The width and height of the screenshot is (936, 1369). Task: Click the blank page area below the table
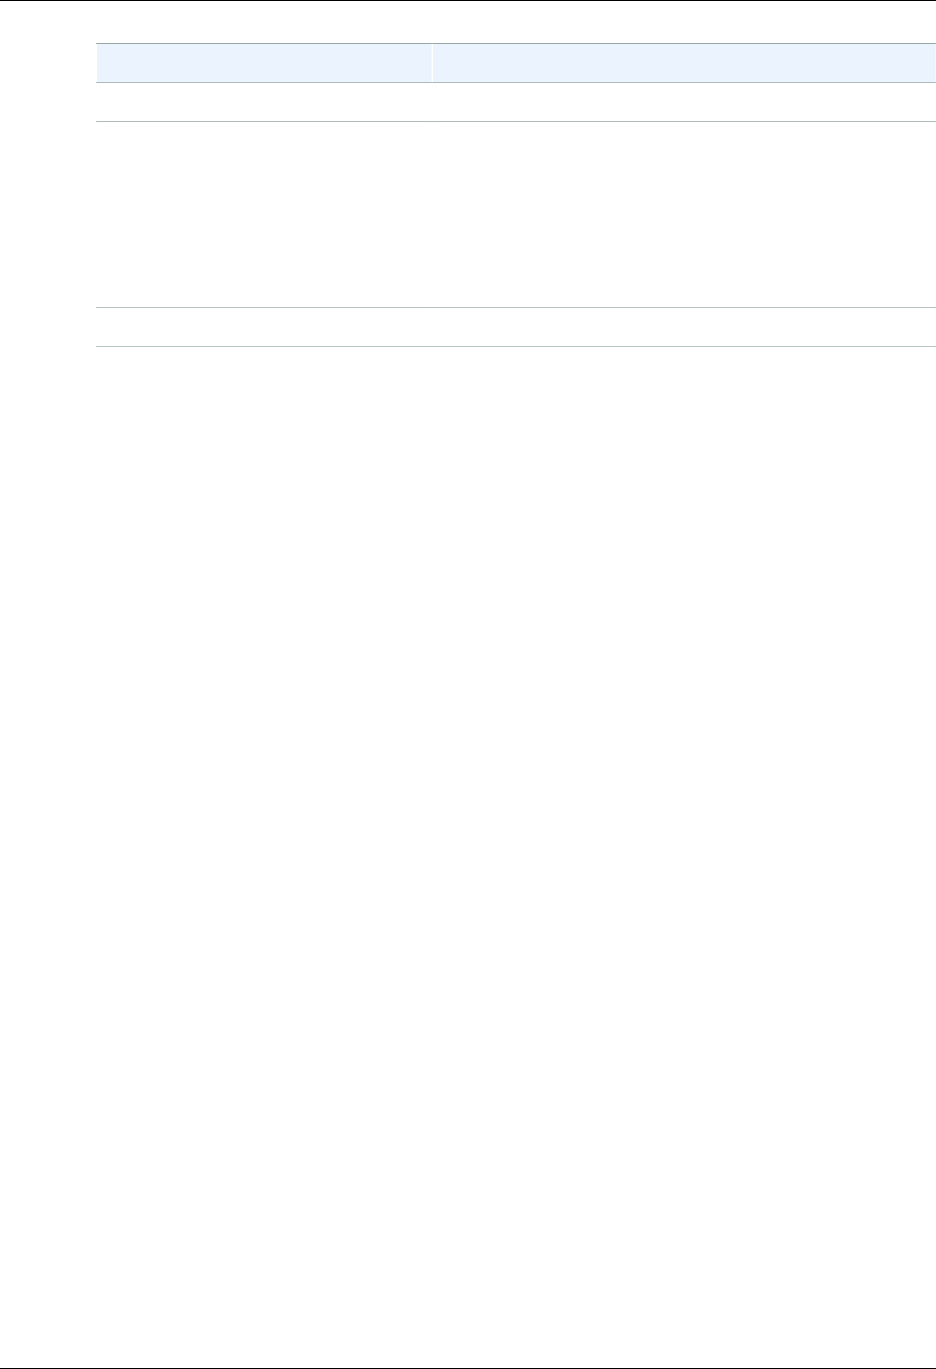point(468,800)
